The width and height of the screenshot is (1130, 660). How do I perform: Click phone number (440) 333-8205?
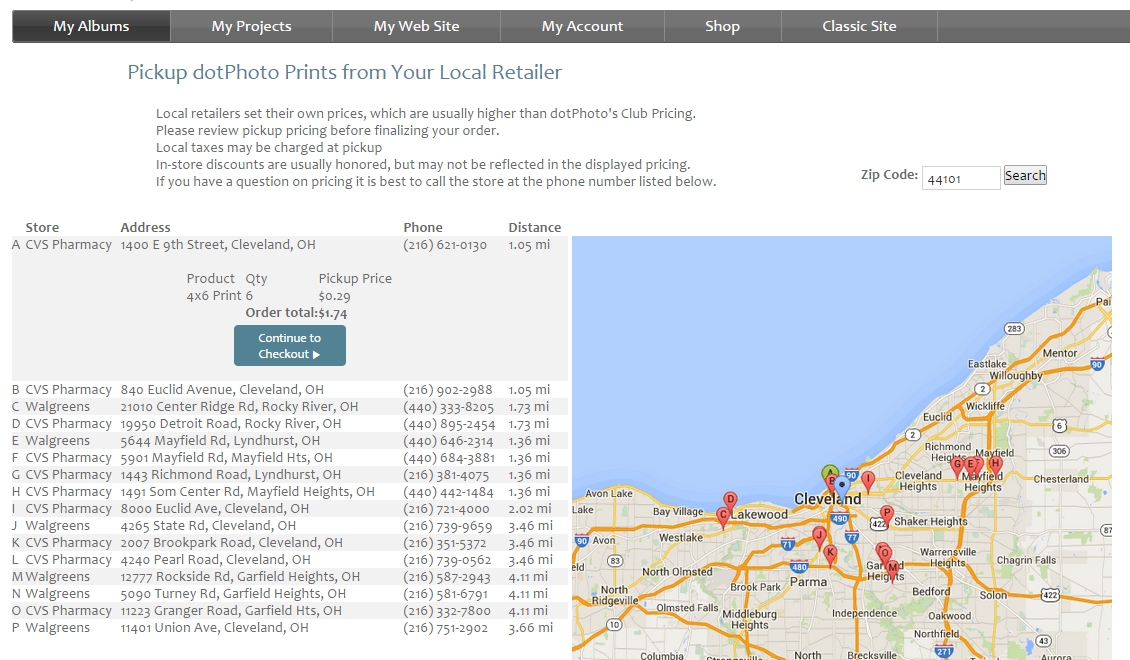pos(448,406)
